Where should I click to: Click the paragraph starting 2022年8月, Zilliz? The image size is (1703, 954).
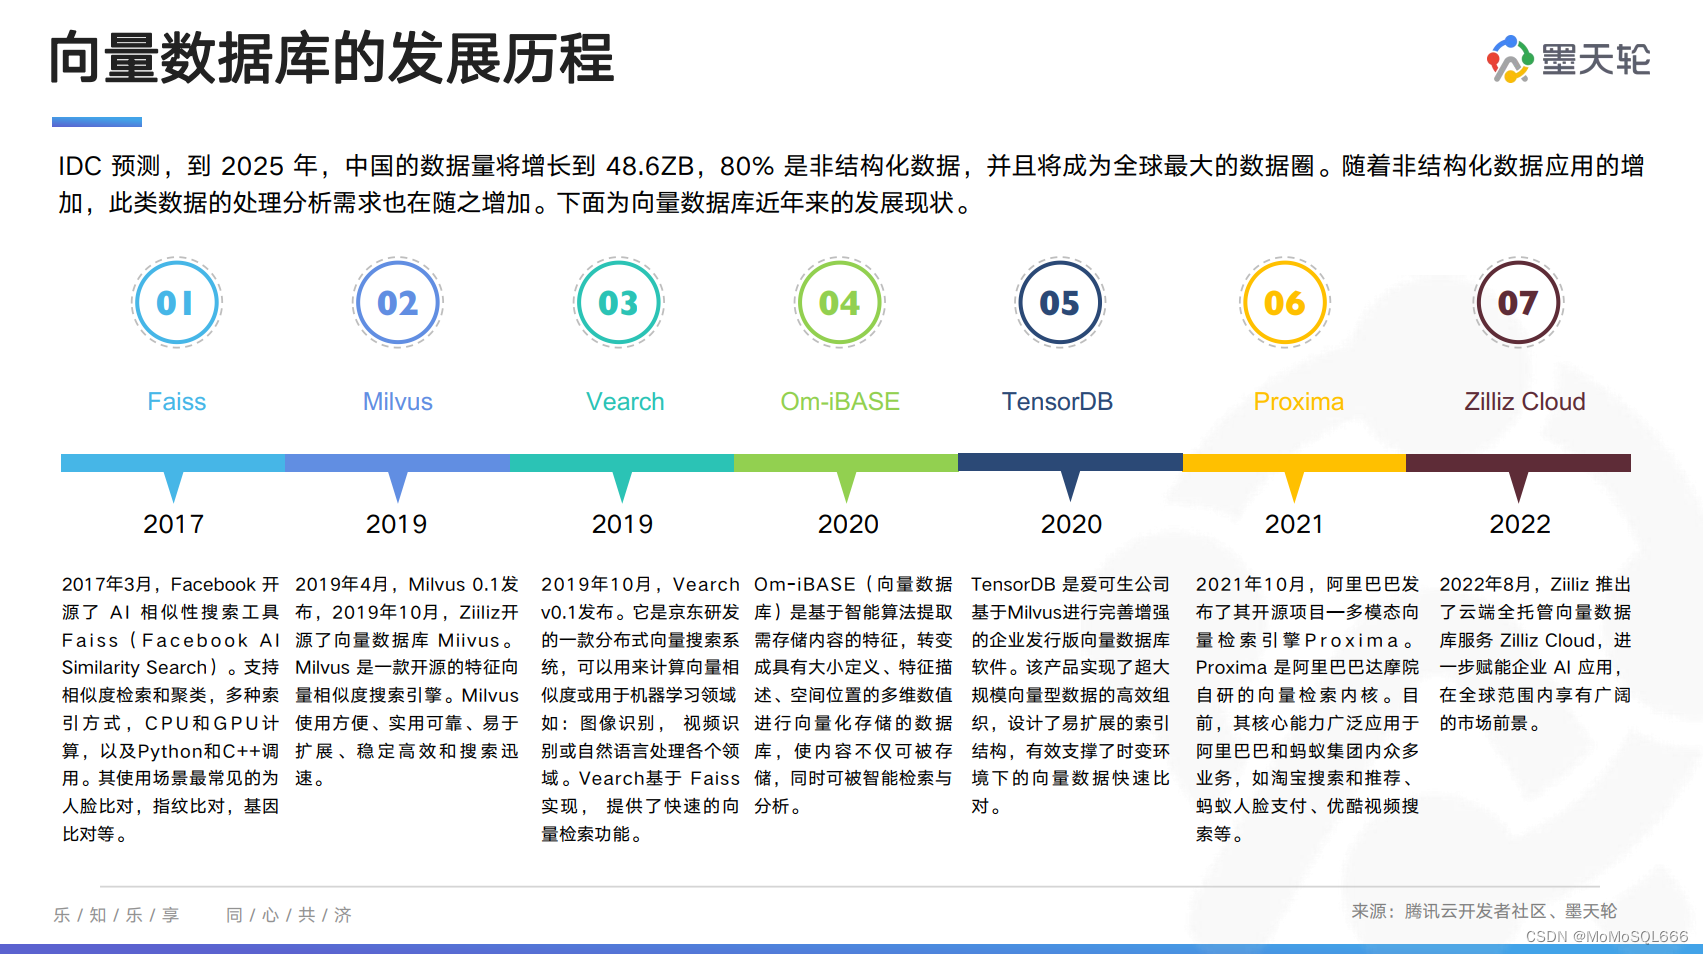point(1535,653)
